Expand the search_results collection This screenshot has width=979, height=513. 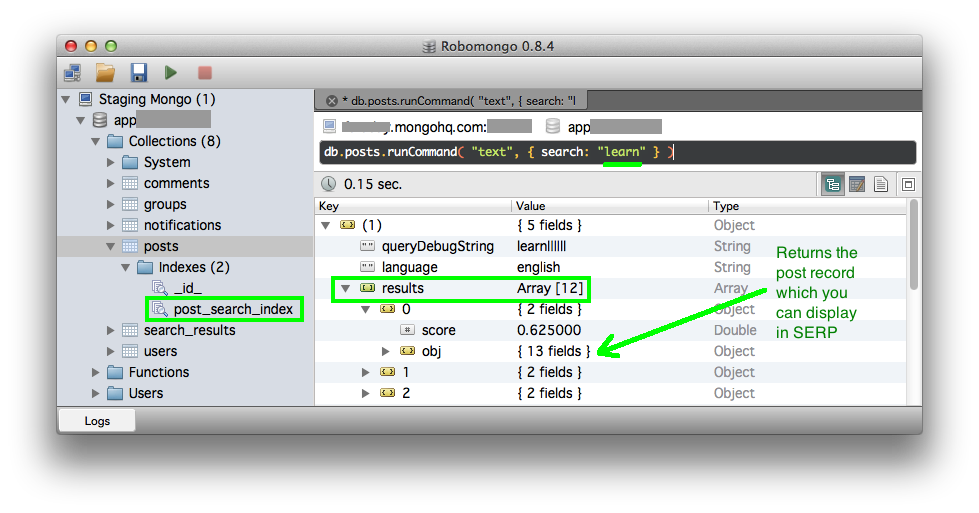[x=111, y=330]
